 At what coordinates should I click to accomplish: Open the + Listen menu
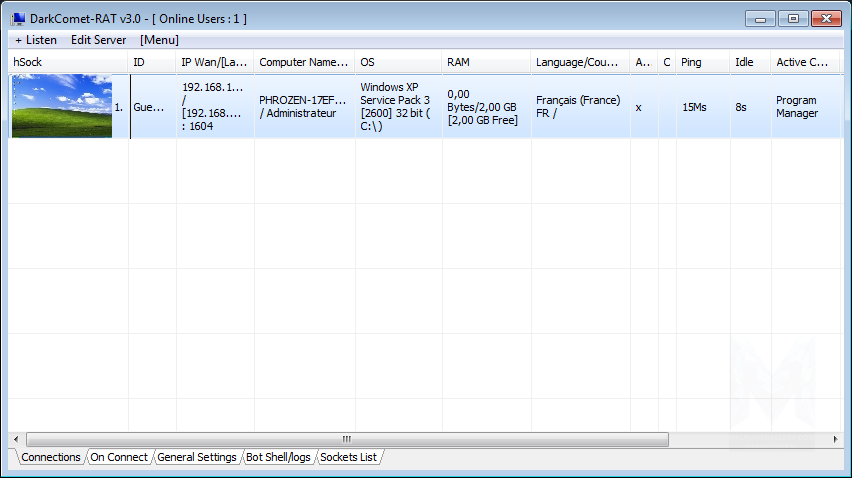36,40
